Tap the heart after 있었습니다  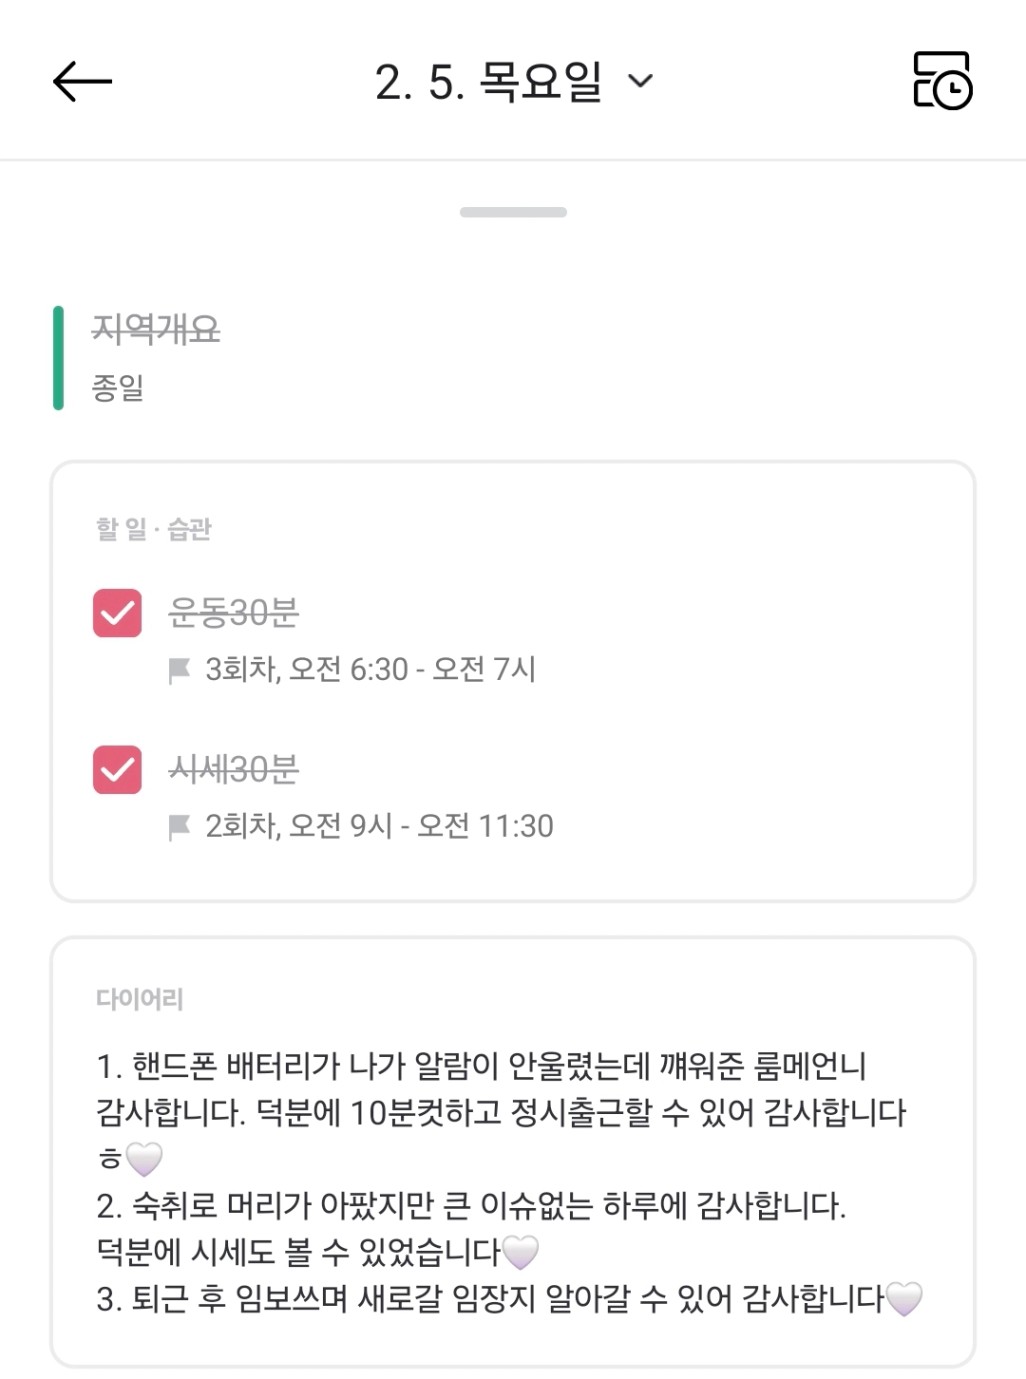pos(520,1251)
